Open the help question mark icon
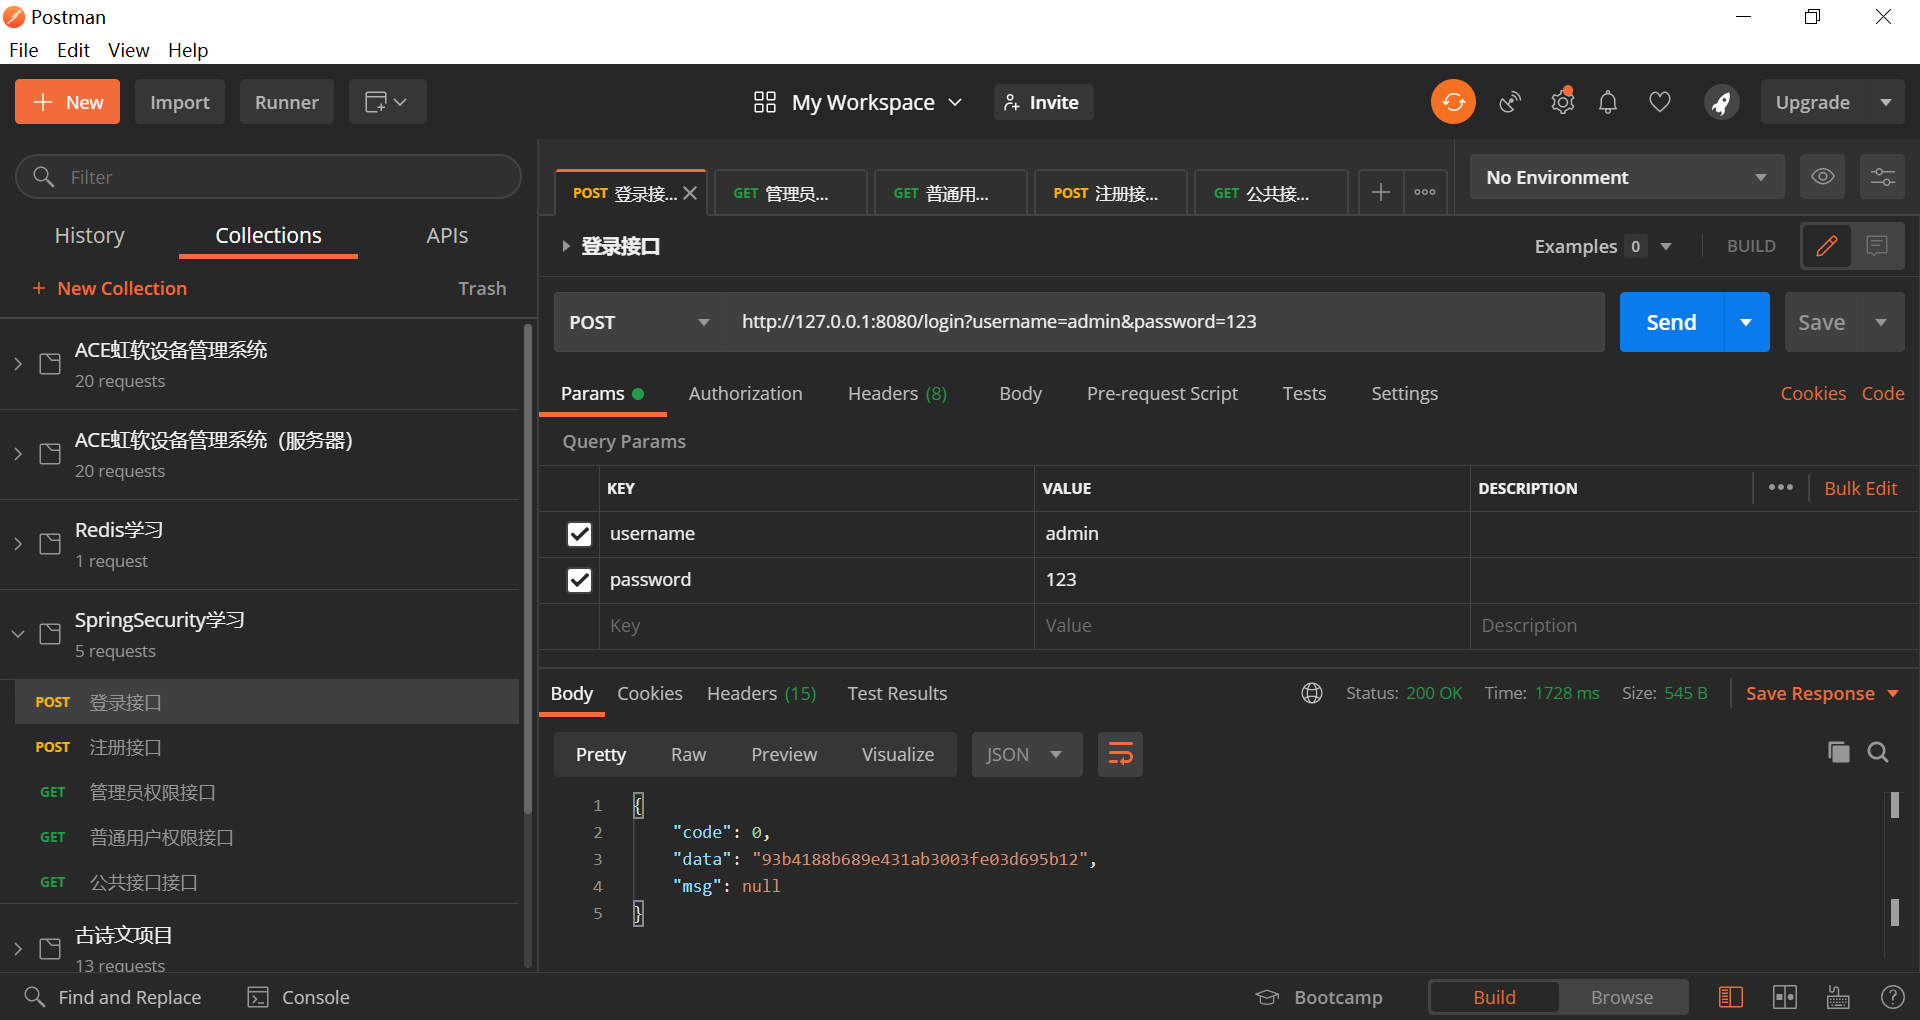This screenshot has height=1020, width=1920. click(1893, 997)
